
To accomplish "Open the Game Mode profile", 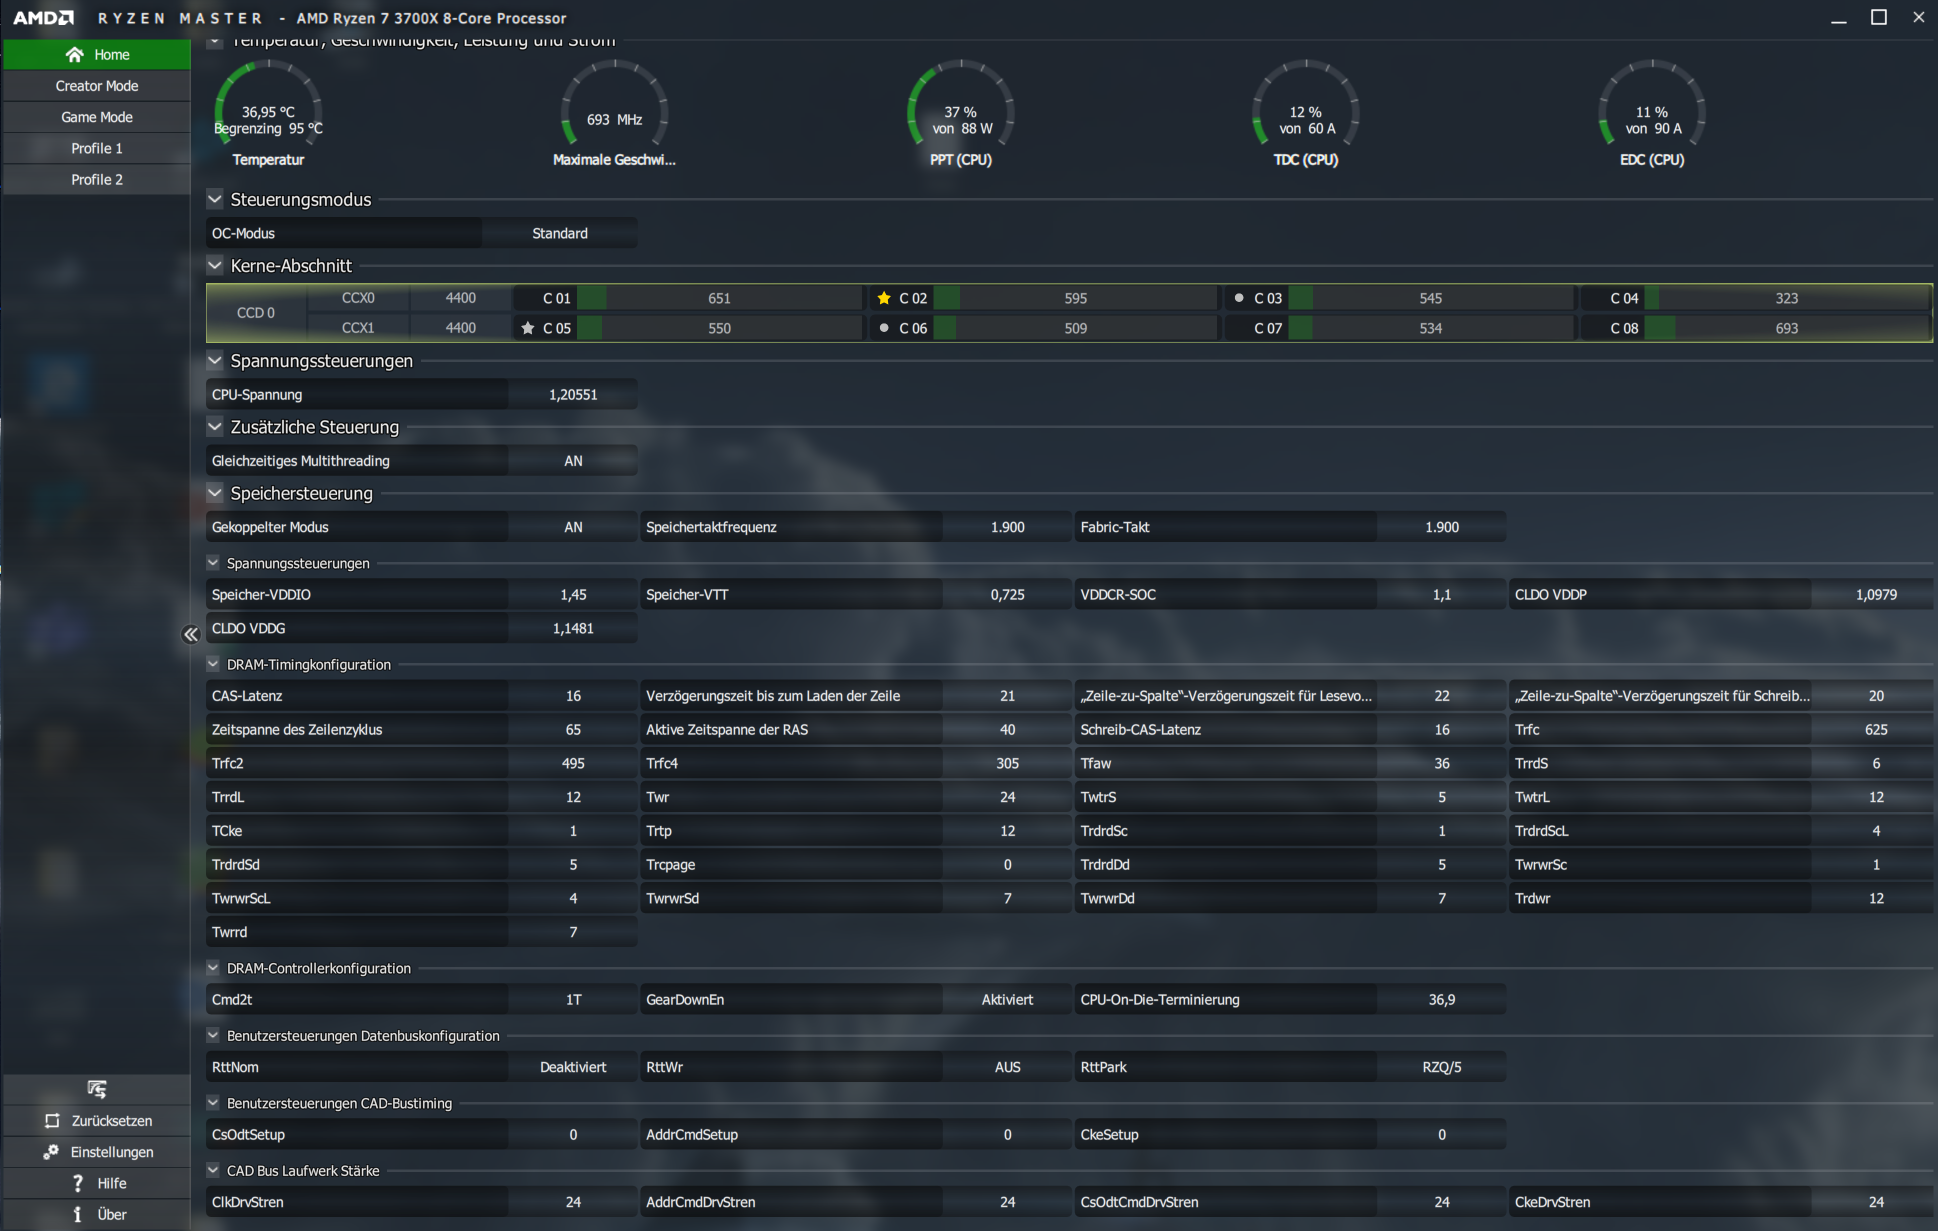I will pyautogui.click(x=97, y=117).
